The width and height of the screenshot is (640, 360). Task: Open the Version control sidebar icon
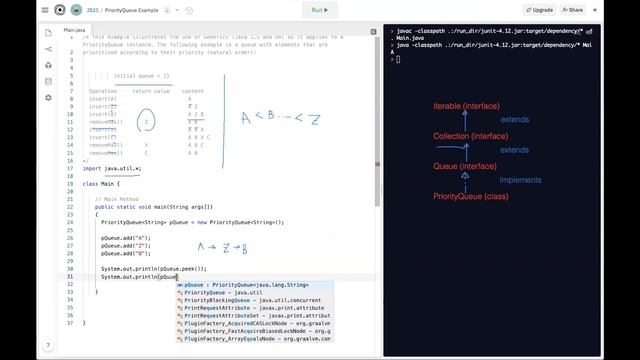coord(48,49)
